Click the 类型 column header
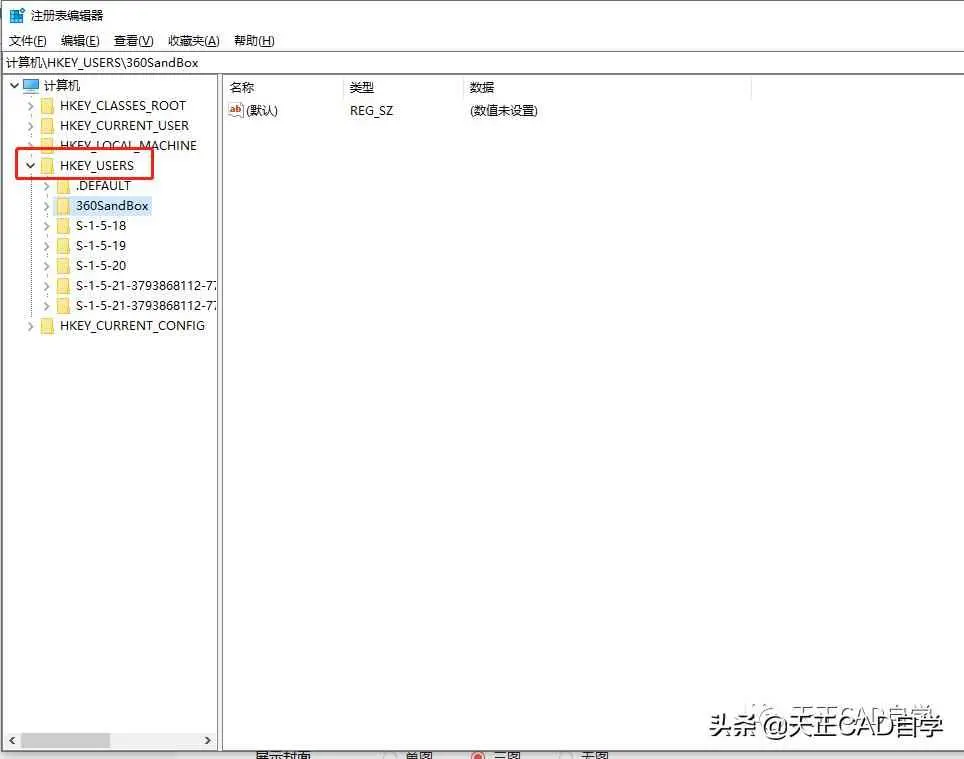 (x=362, y=88)
